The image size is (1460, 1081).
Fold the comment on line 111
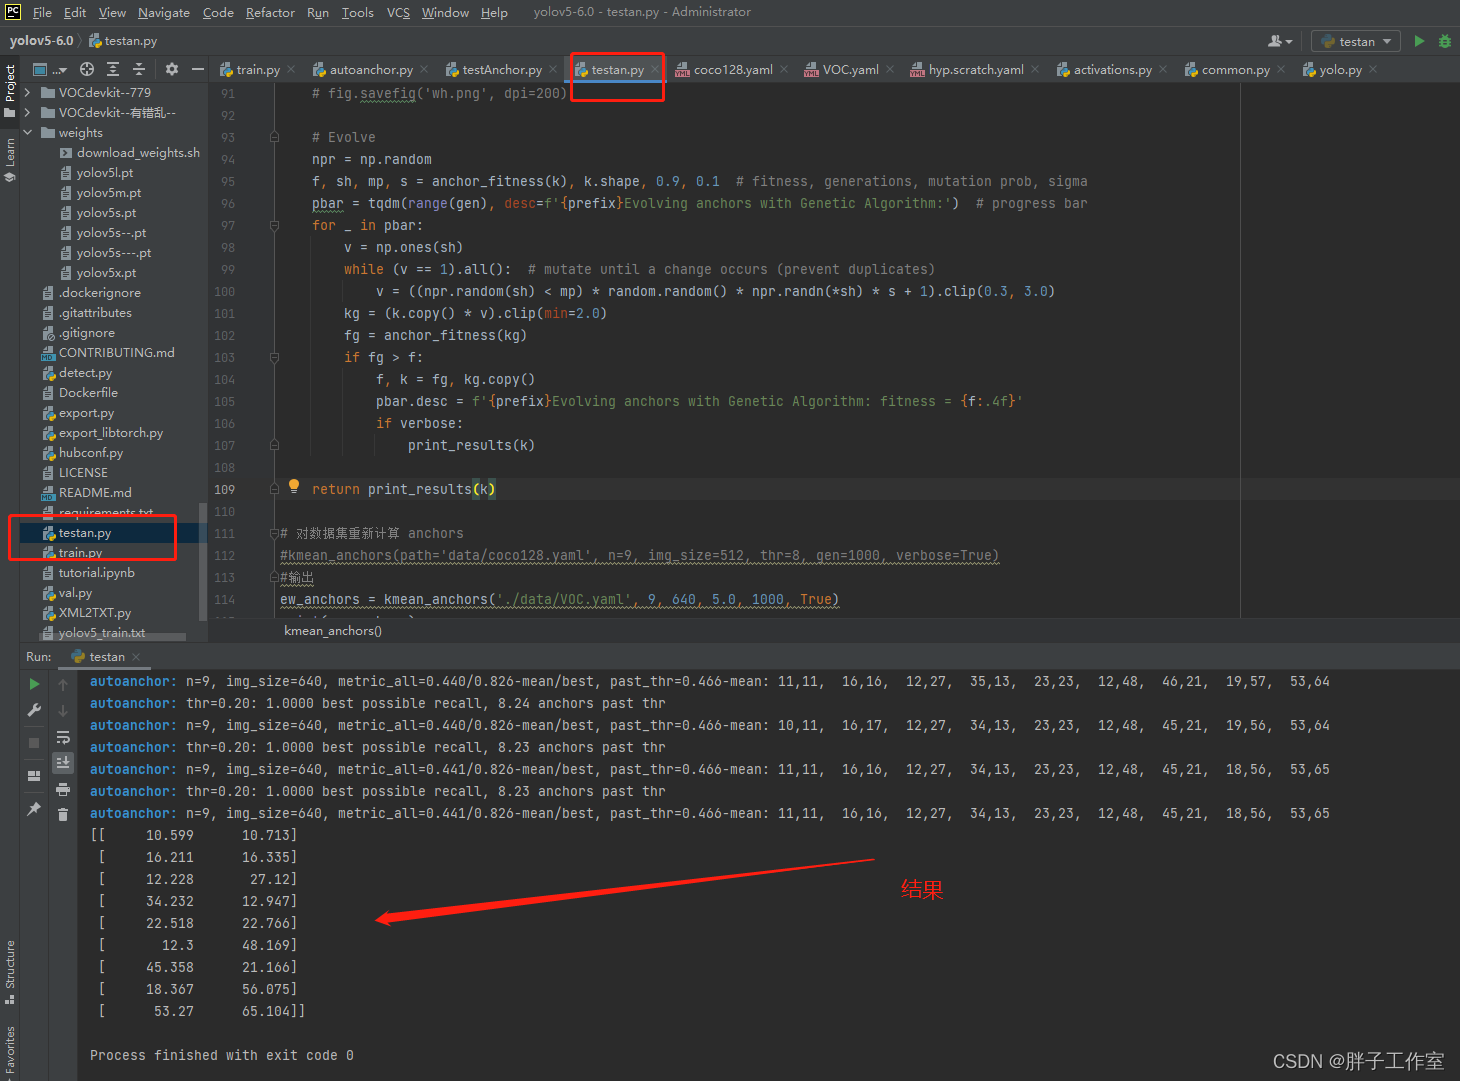coord(274,533)
